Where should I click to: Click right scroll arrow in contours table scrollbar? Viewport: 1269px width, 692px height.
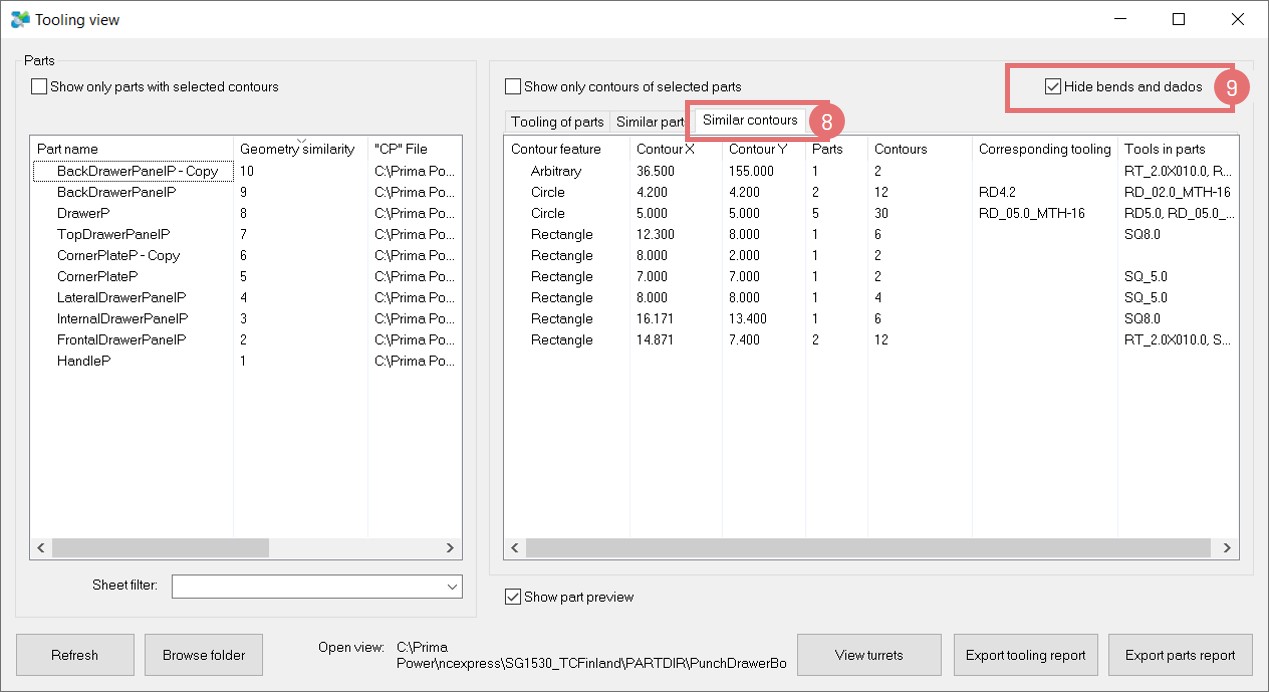pos(1226,548)
